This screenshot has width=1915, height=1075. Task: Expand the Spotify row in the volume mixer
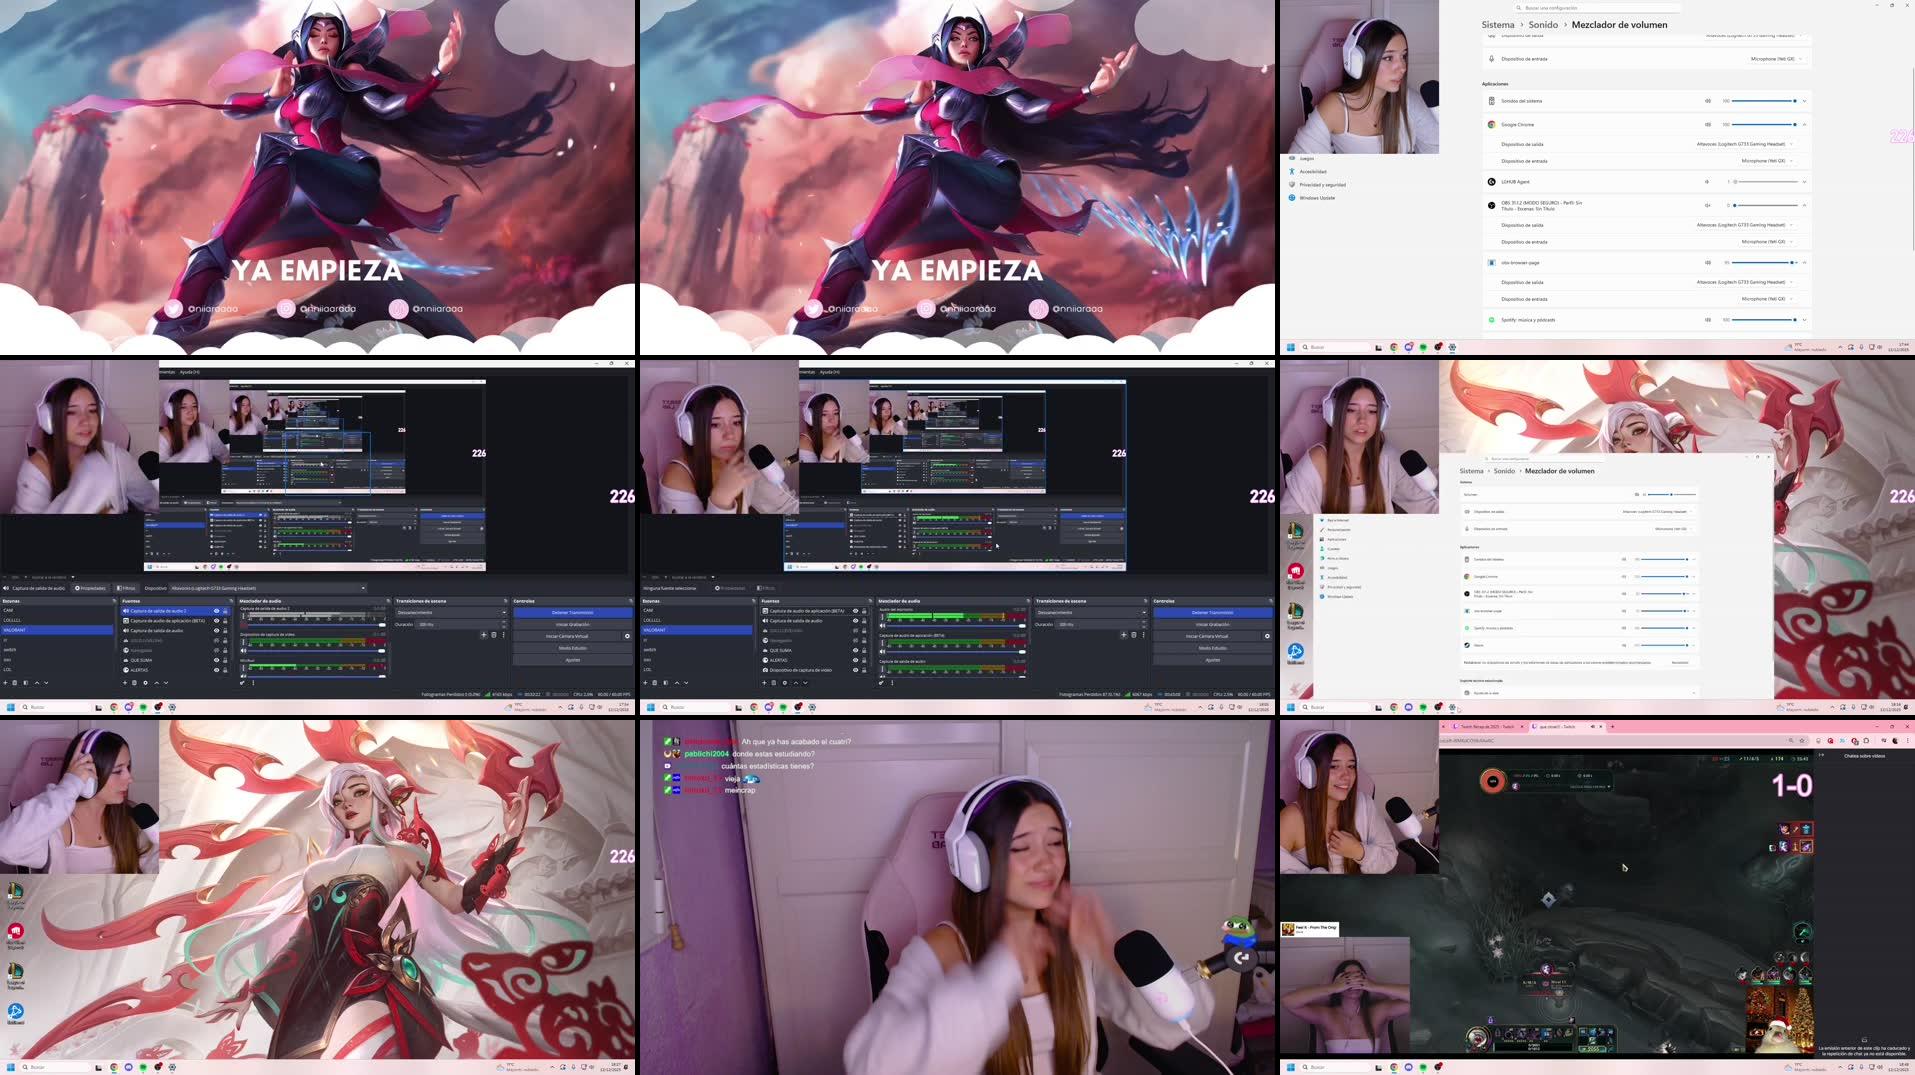1803,319
